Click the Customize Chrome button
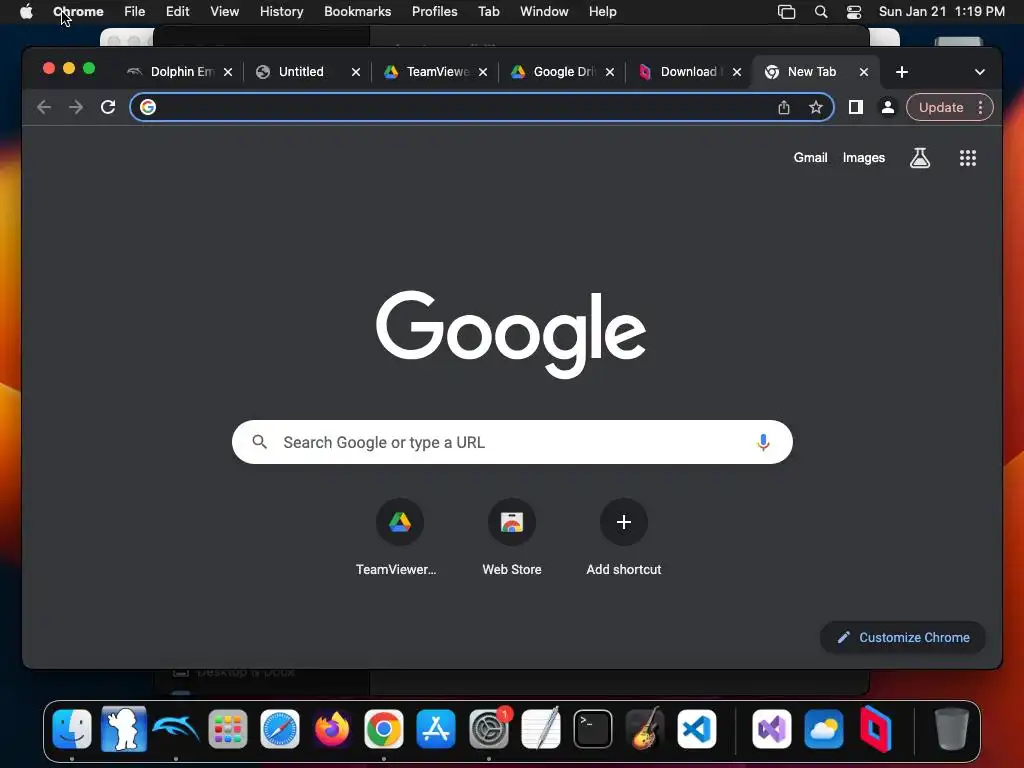Viewport: 1024px width, 768px height. pyautogui.click(x=903, y=637)
